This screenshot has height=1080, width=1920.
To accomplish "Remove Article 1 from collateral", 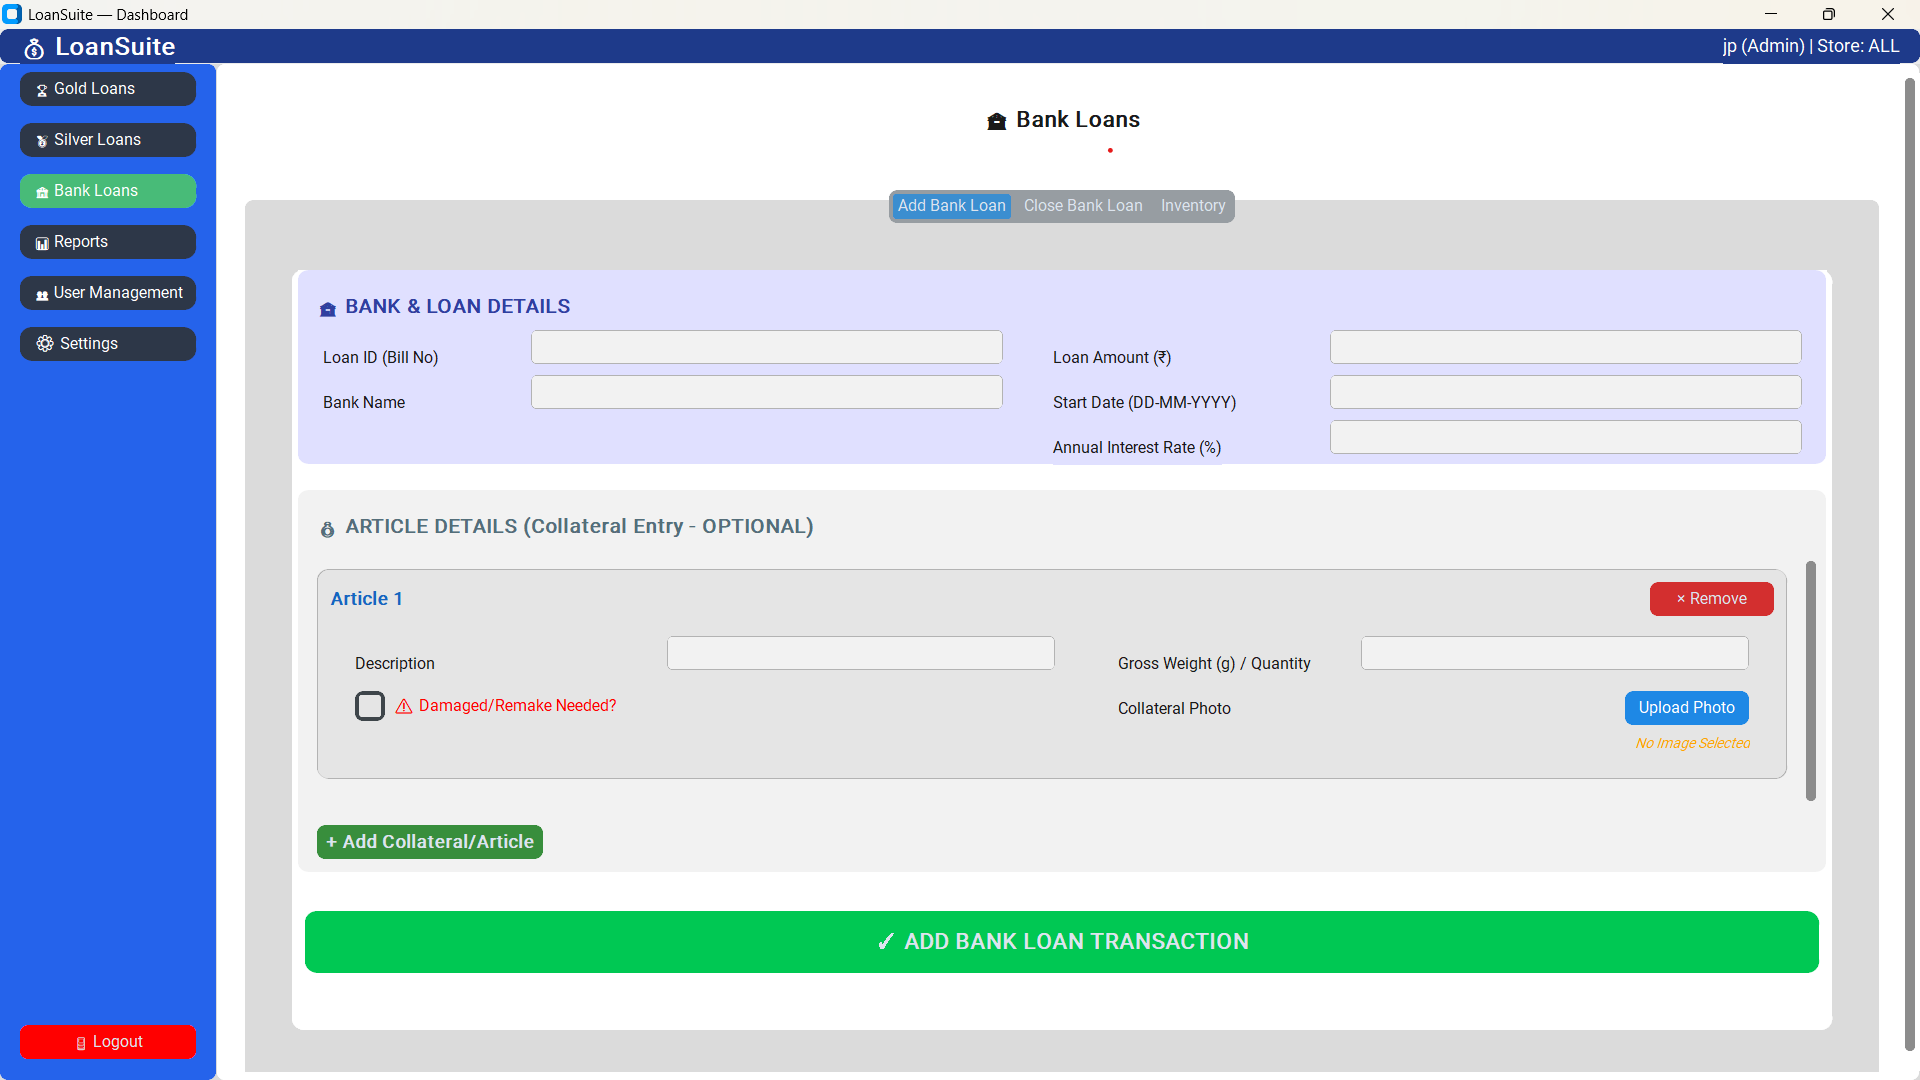I will (1711, 598).
